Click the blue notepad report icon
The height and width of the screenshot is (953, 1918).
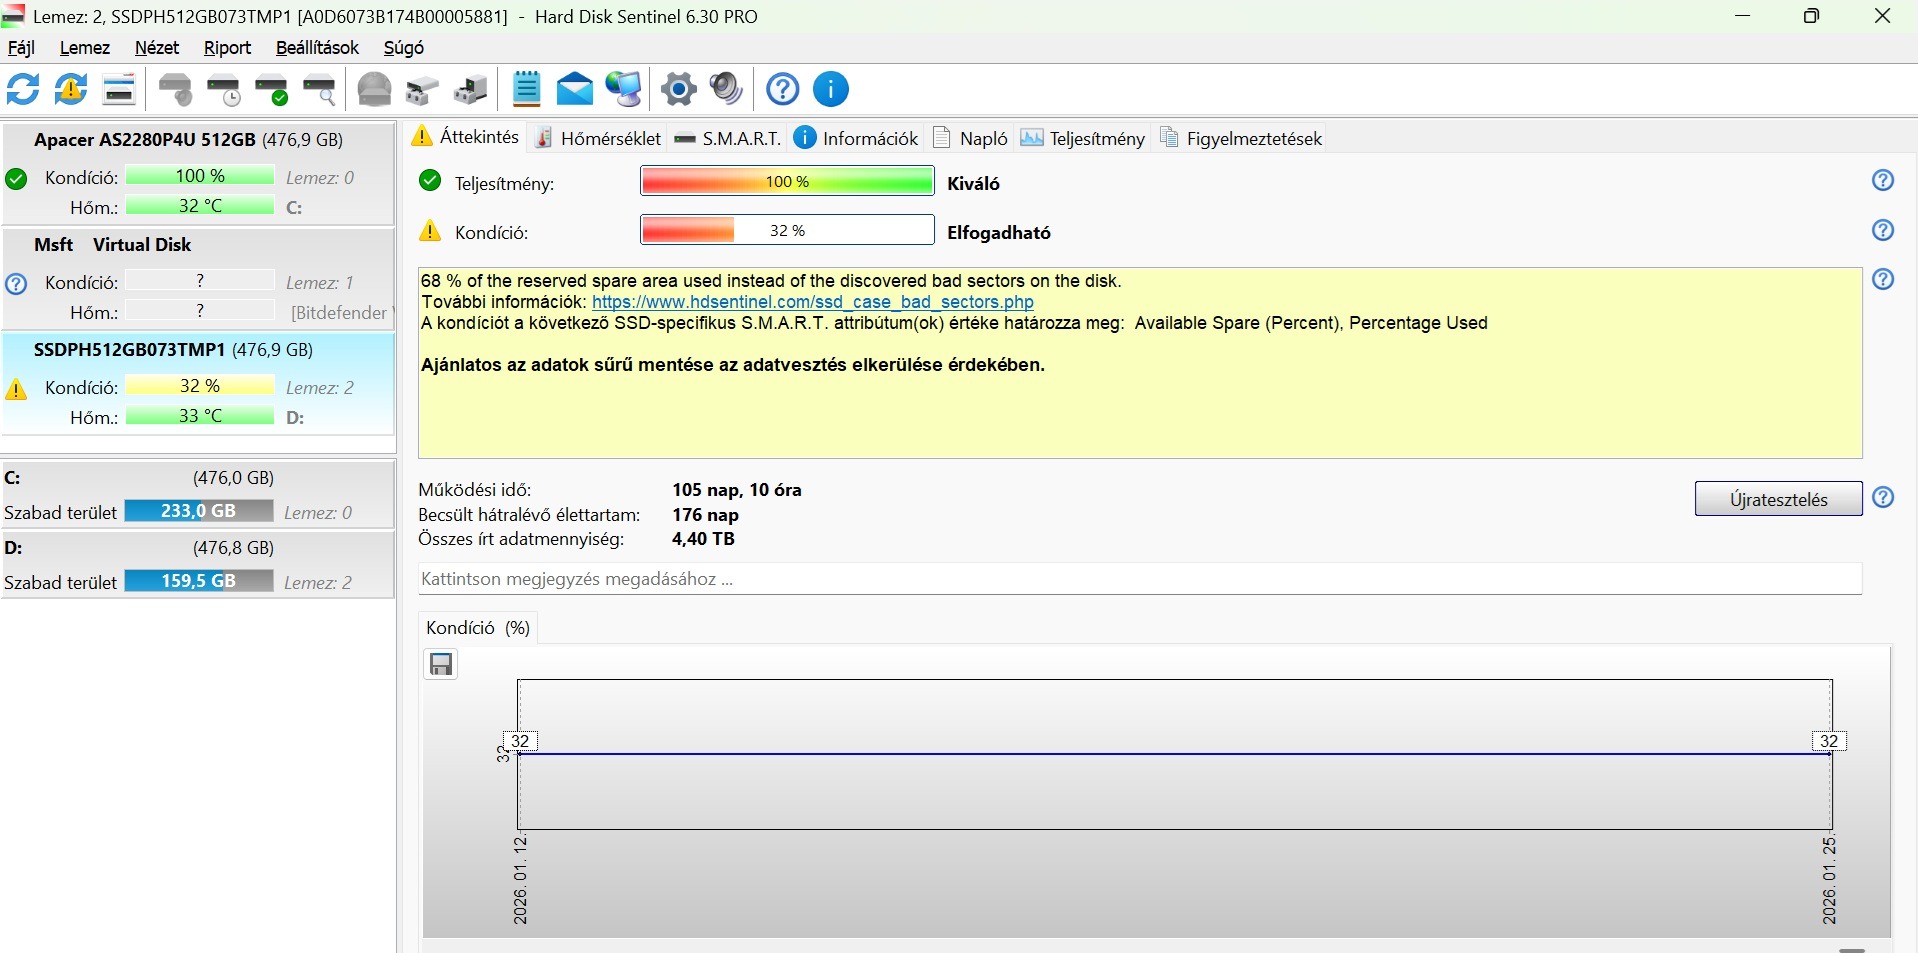[x=526, y=89]
